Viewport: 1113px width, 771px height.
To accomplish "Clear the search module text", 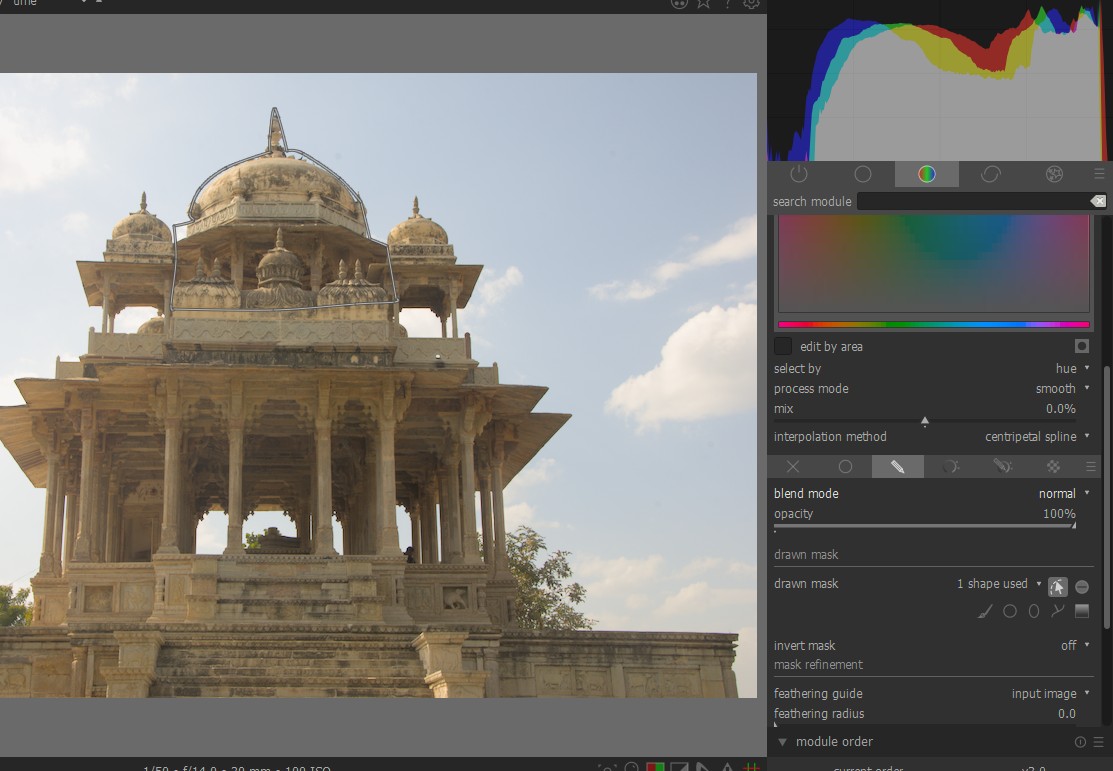I will (x=1098, y=202).
